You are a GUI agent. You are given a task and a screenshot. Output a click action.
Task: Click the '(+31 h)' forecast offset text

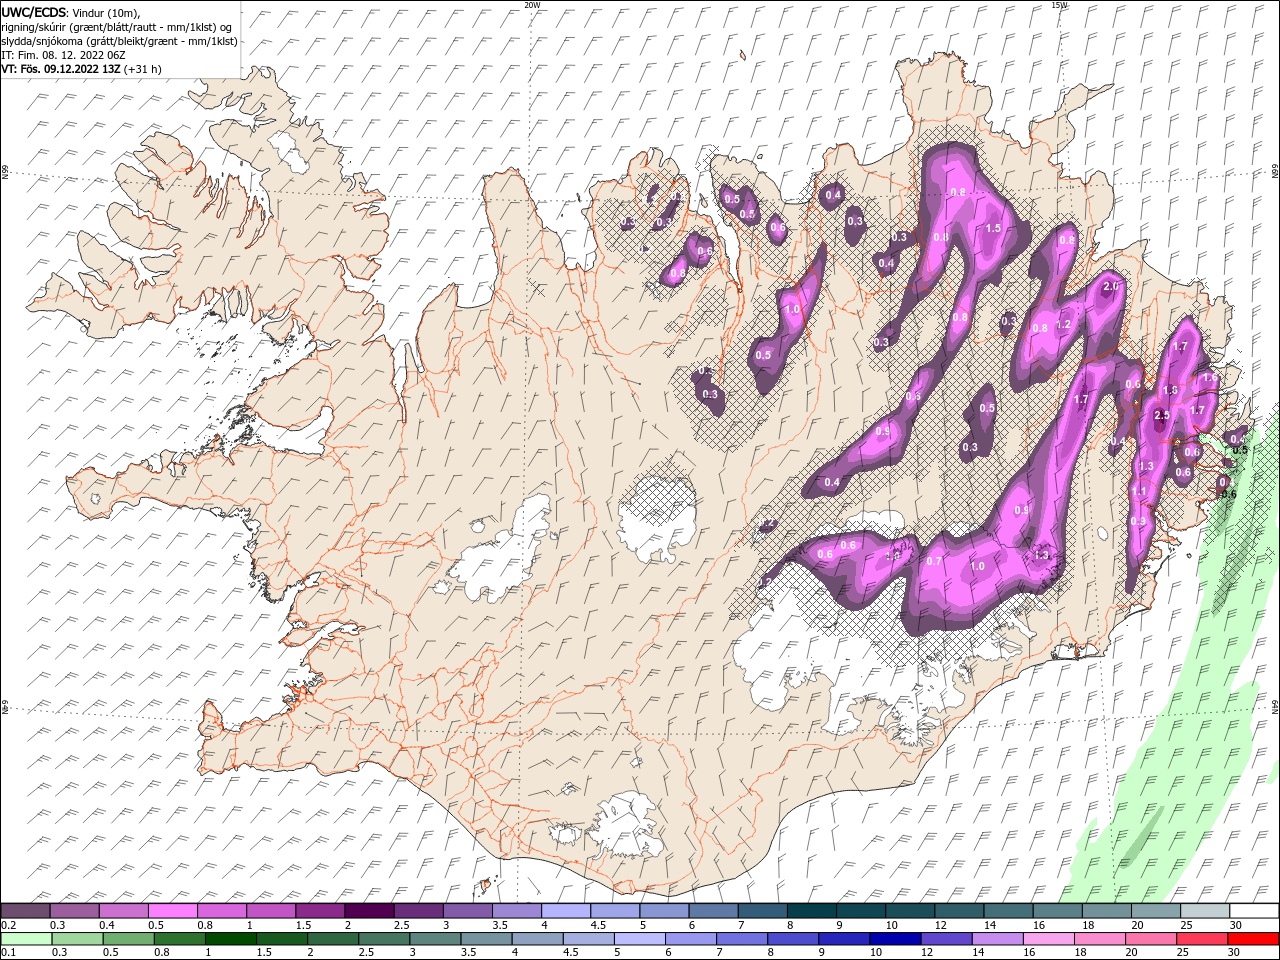[143, 69]
